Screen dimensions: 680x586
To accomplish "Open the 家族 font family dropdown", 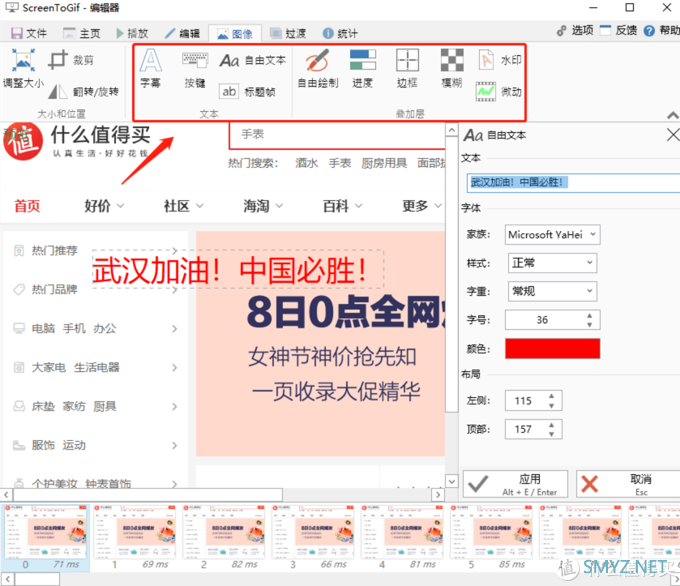I will click(x=552, y=235).
